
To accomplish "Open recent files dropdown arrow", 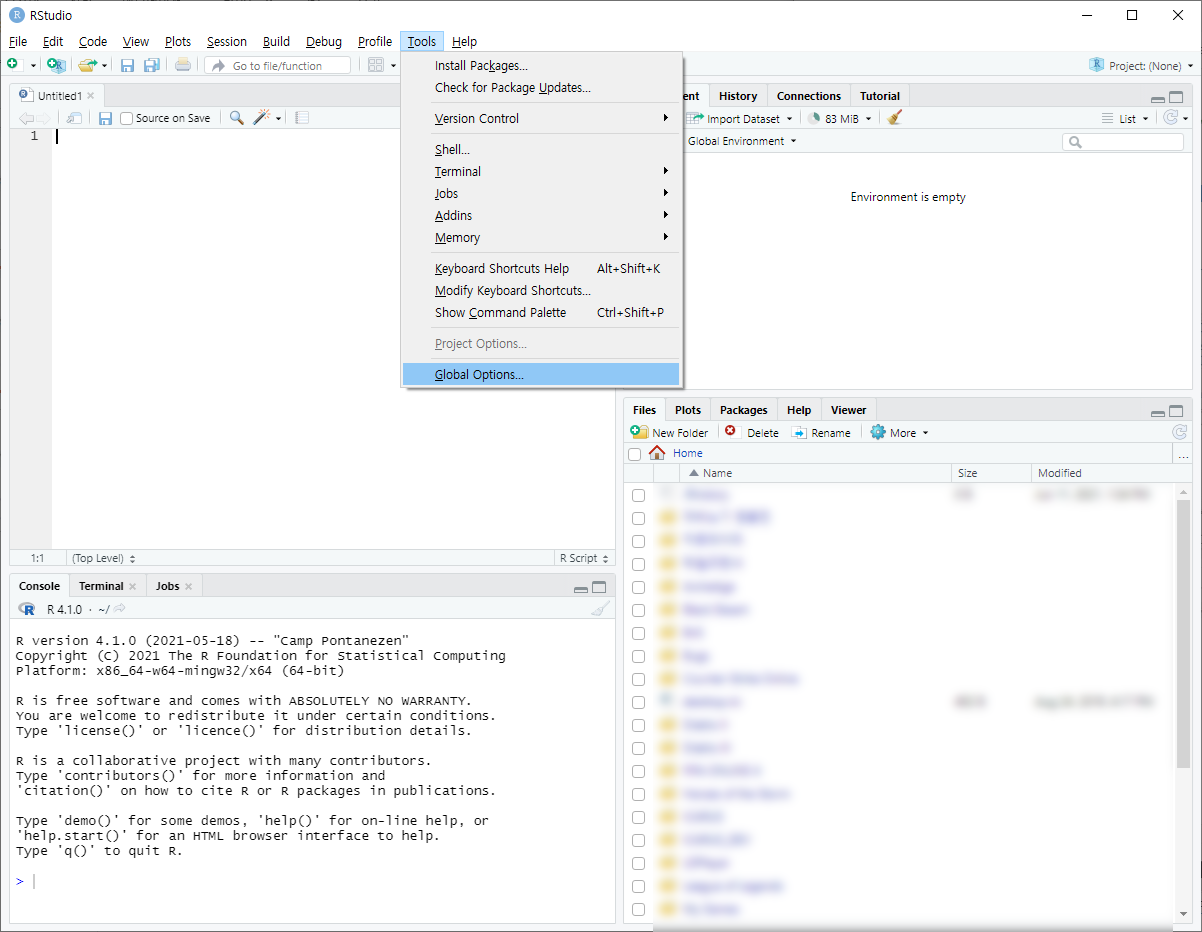I will click(104, 66).
